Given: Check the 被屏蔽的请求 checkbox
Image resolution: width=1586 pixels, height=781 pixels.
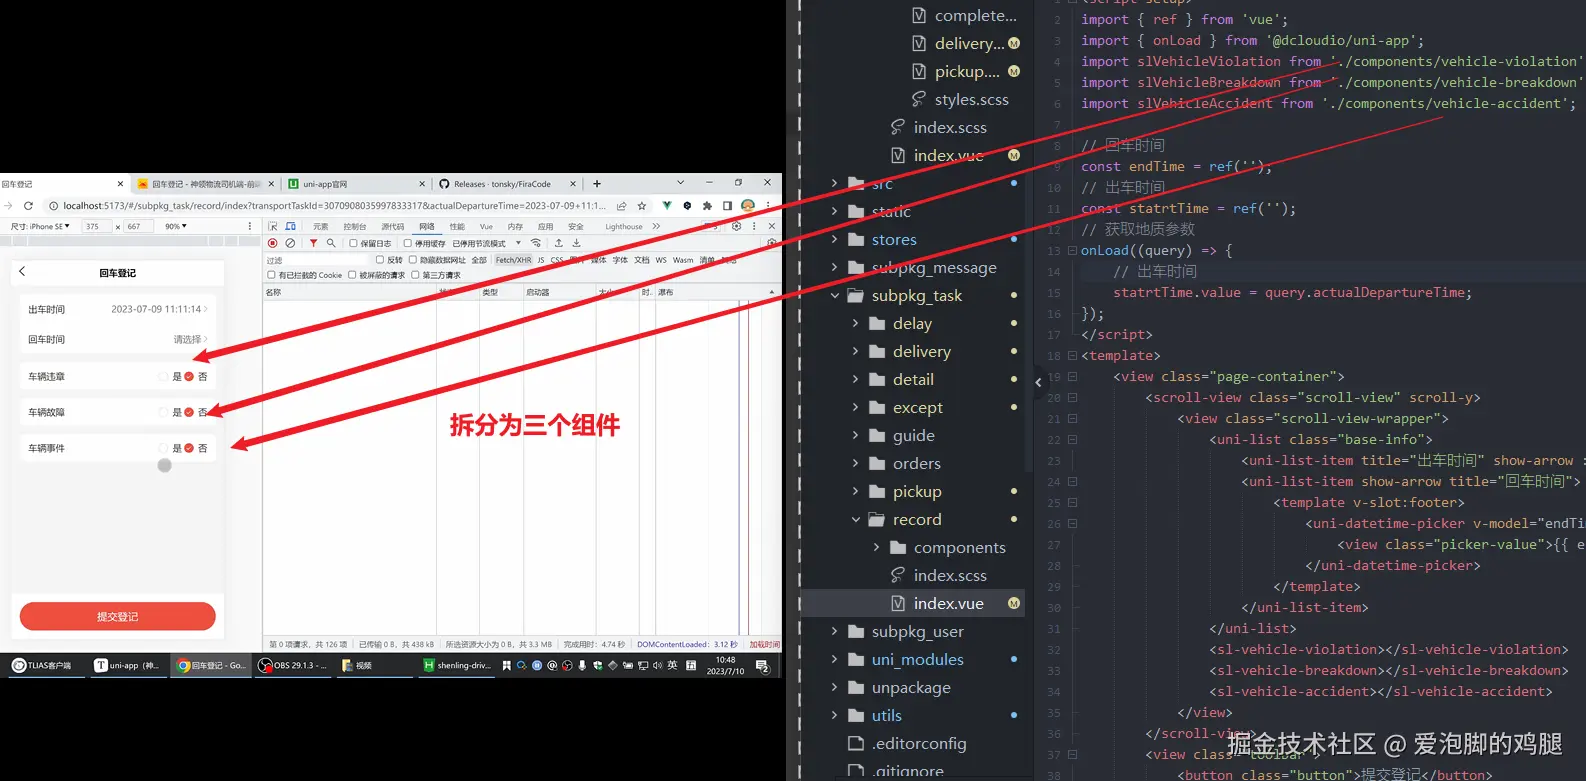Looking at the screenshot, I should (352, 275).
